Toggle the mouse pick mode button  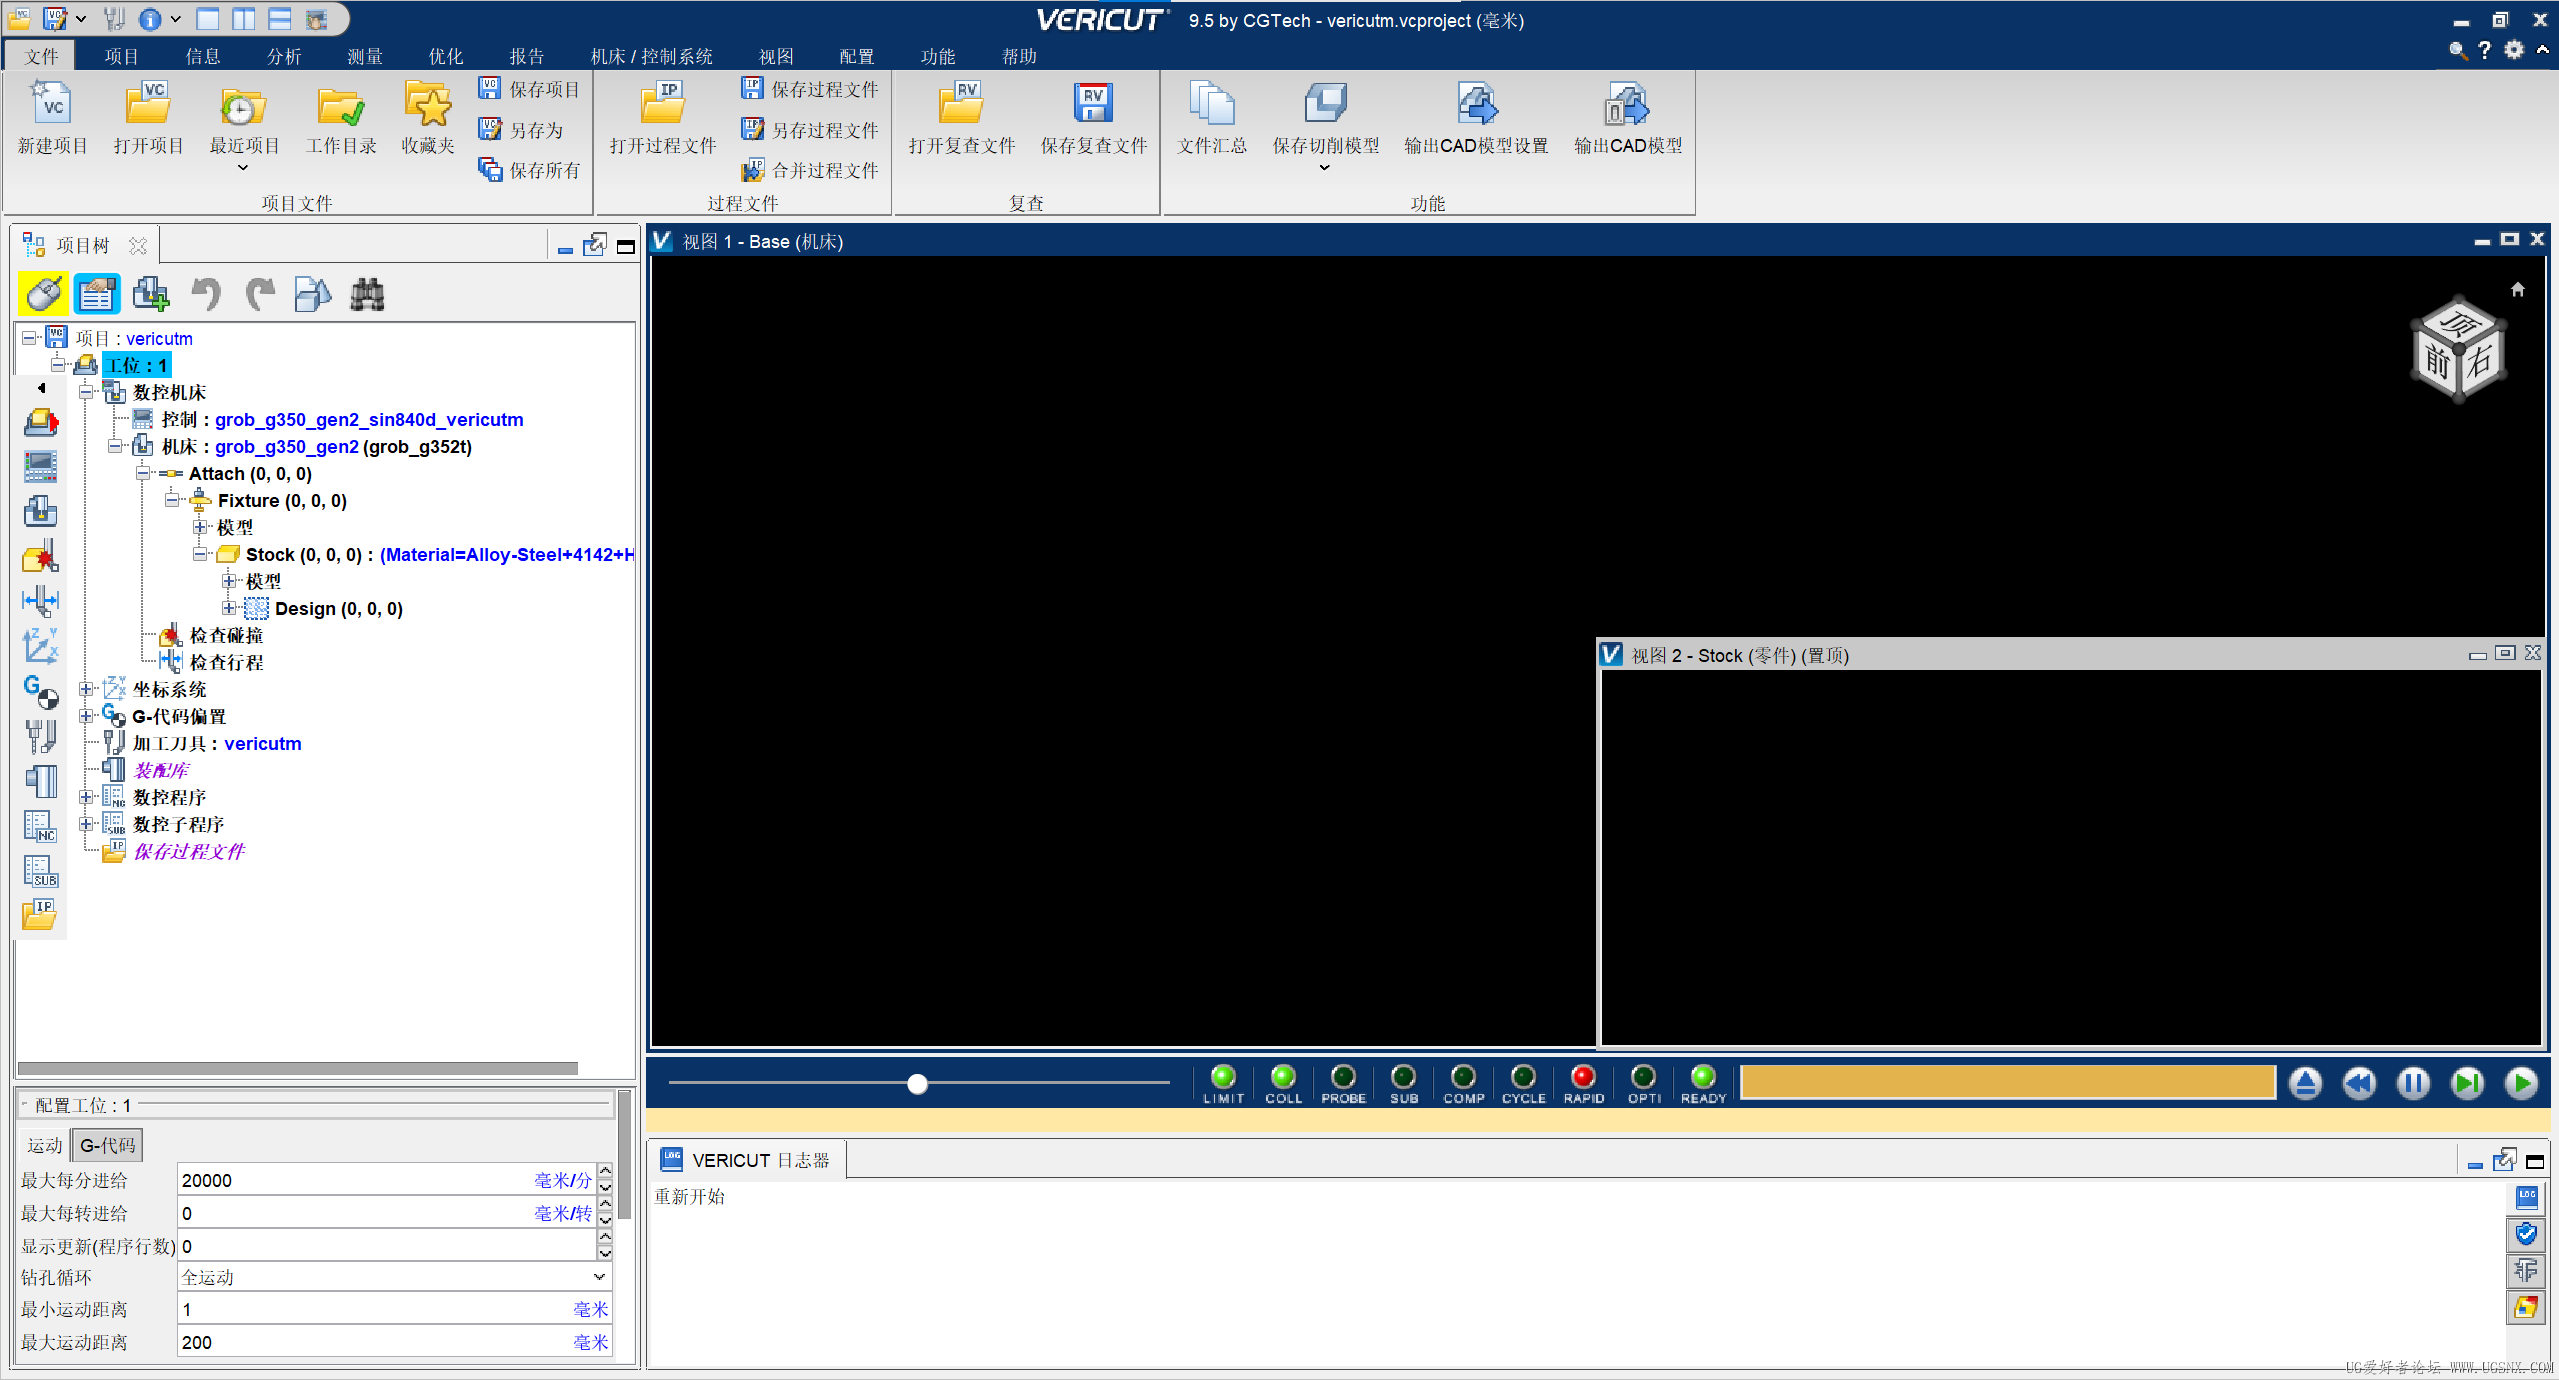click(x=43, y=294)
